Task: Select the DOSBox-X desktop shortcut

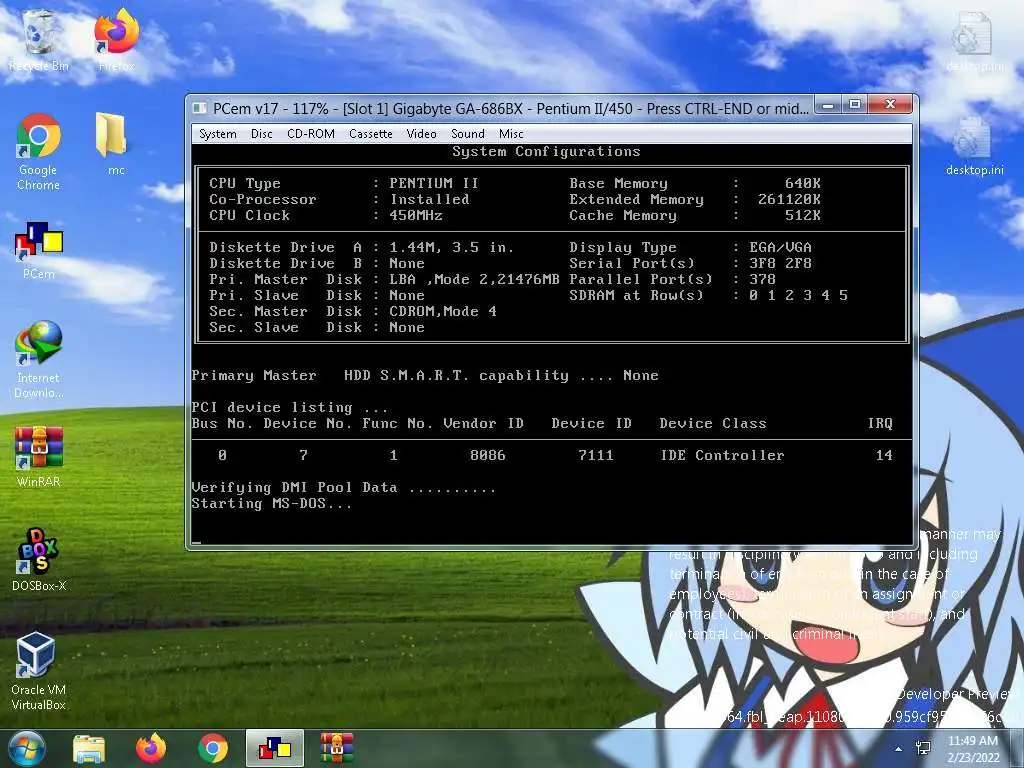Action: pyautogui.click(x=39, y=560)
